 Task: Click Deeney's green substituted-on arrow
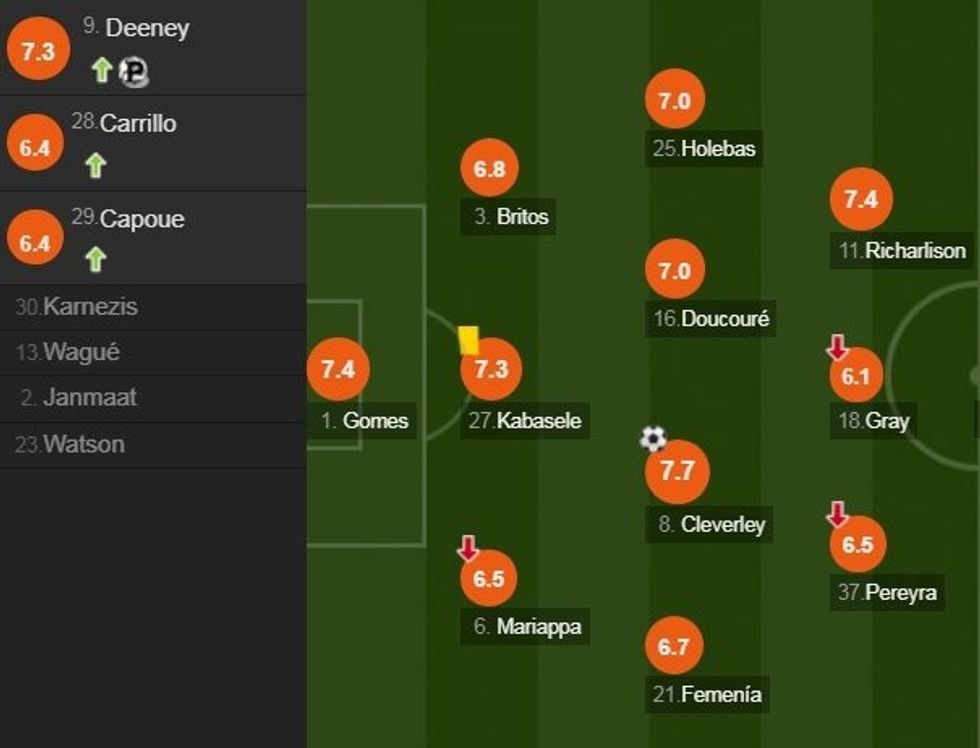pos(101,70)
